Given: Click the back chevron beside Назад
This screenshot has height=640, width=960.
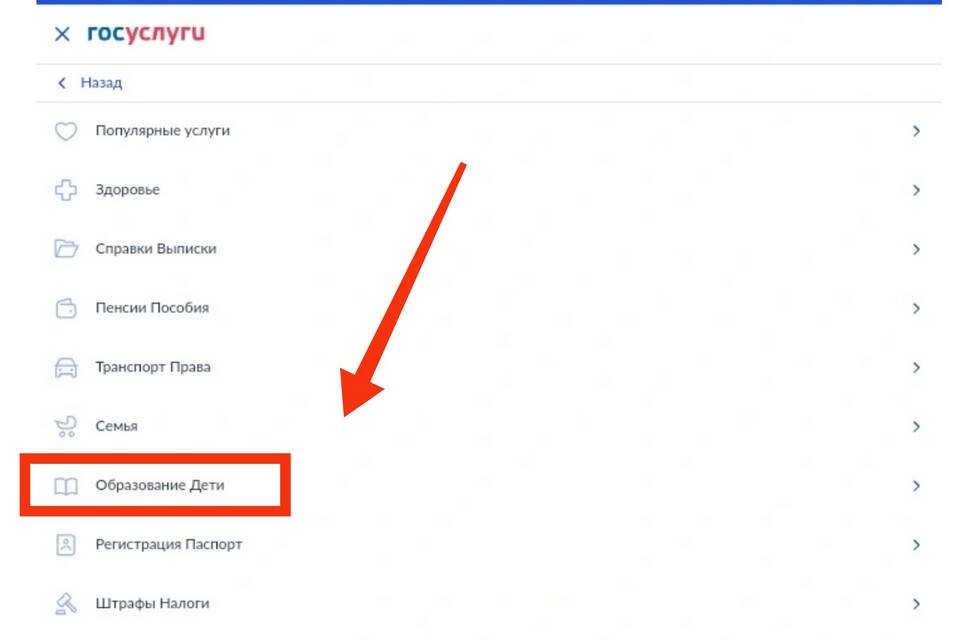Looking at the screenshot, I should point(61,83).
